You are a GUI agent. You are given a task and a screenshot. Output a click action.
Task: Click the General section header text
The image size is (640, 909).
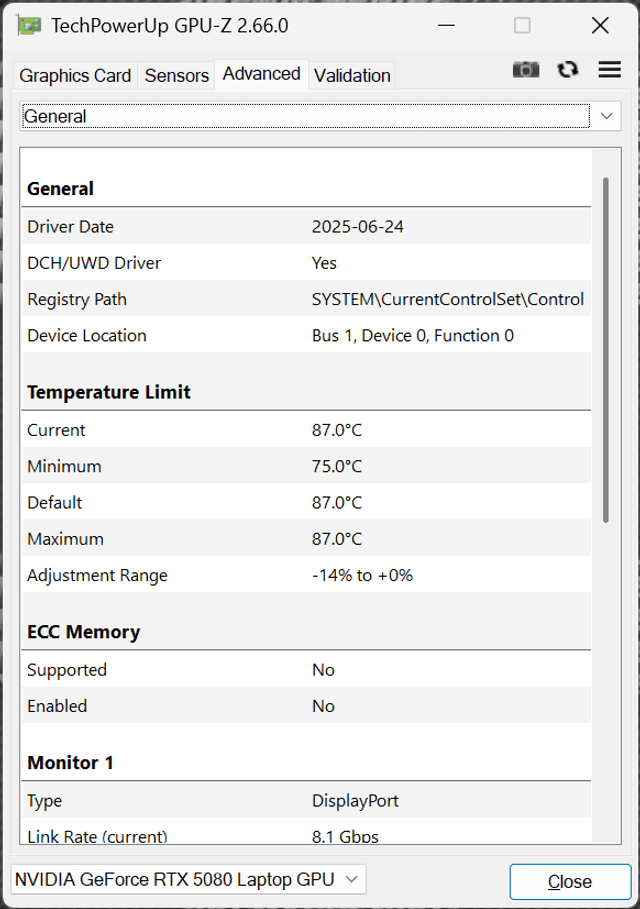(x=60, y=188)
